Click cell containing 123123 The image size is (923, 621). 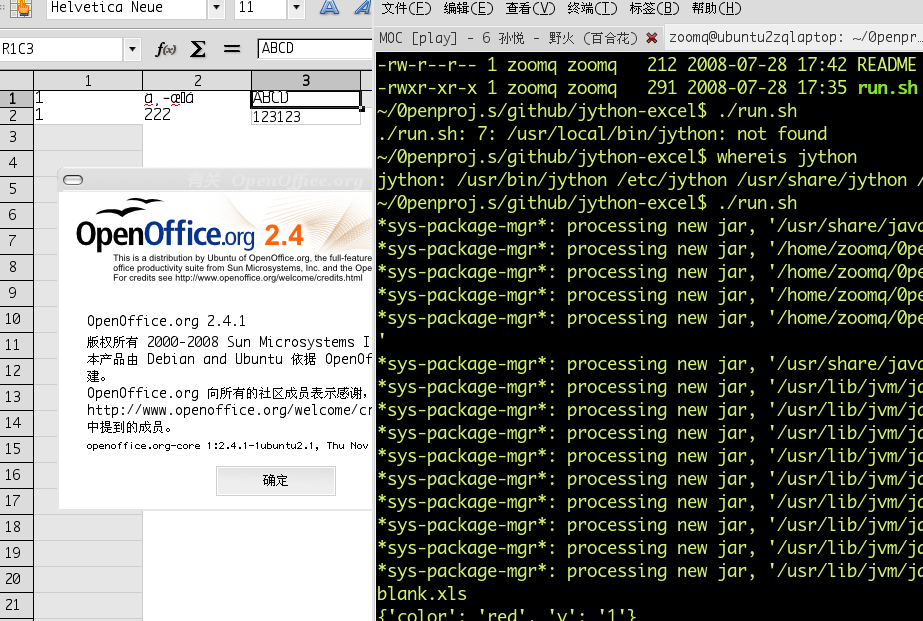pos(305,116)
